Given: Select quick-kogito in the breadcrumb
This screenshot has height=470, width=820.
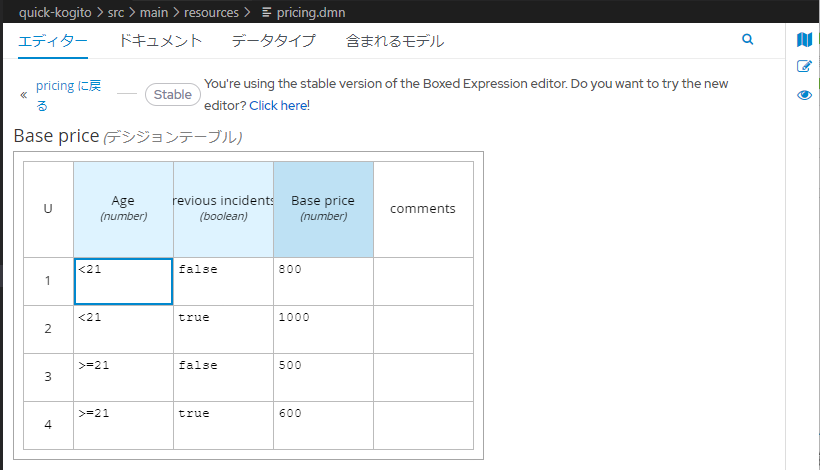Looking at the screenshot, I should tap(55, 12).
